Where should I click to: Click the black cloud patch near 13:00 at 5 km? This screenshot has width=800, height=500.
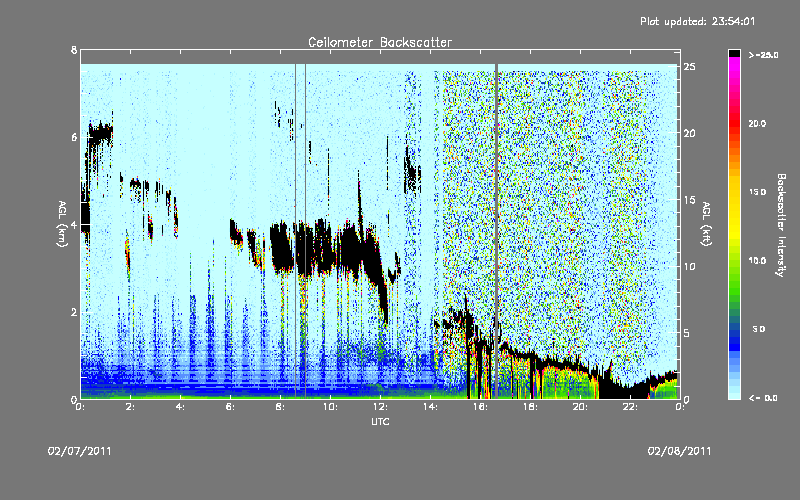coord(412,173)
